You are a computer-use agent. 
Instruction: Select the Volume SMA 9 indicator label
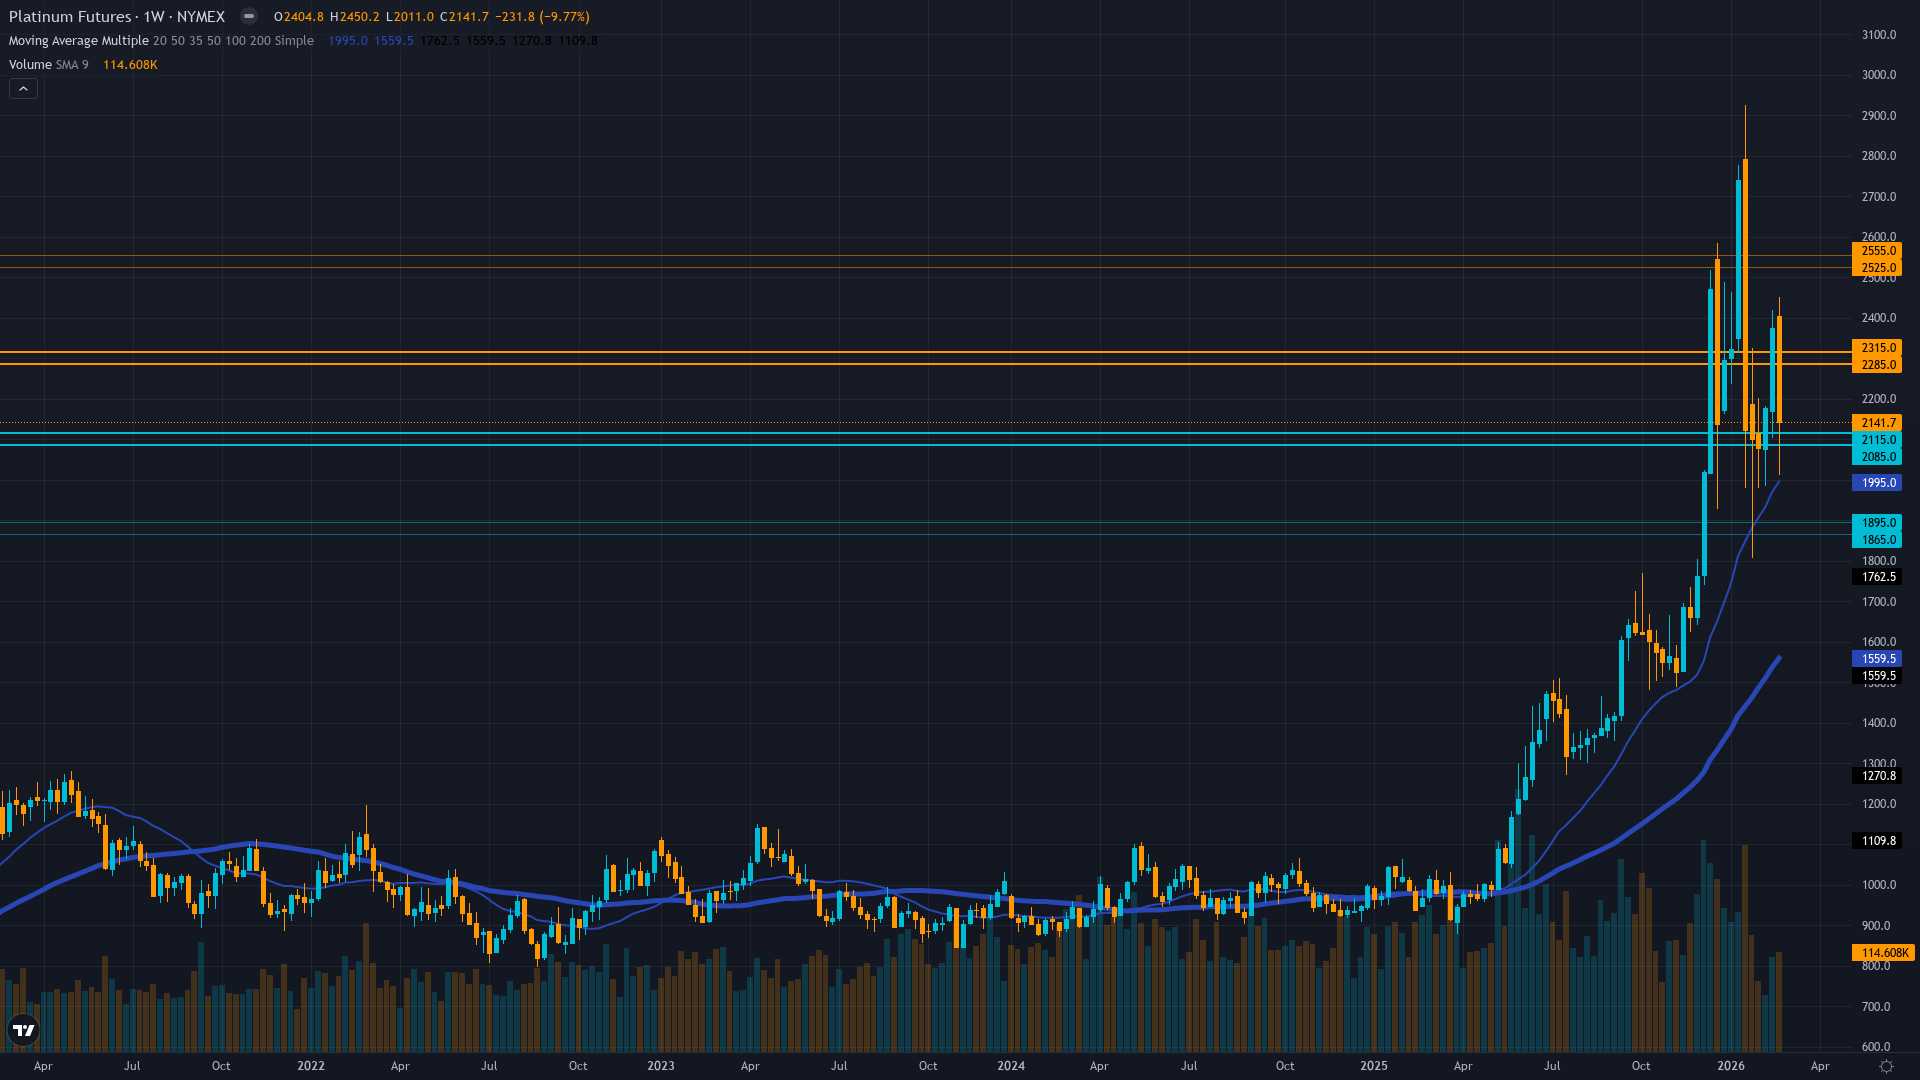click(x=48, y=65)
